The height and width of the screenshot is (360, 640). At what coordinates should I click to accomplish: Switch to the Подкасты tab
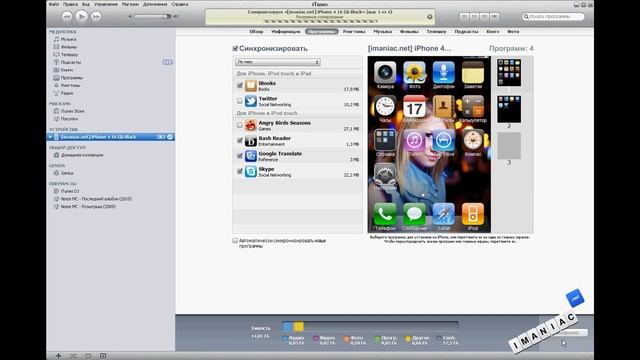[x=466, y=31]
